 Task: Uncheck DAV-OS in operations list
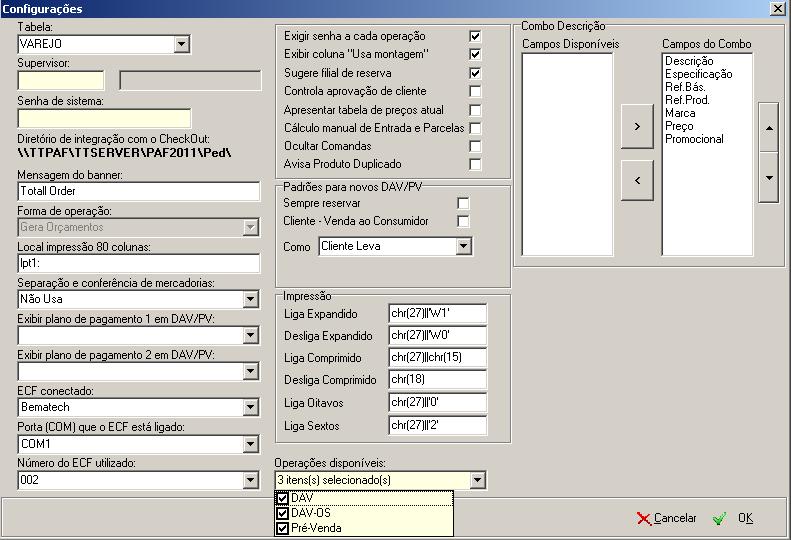(283, 513)
